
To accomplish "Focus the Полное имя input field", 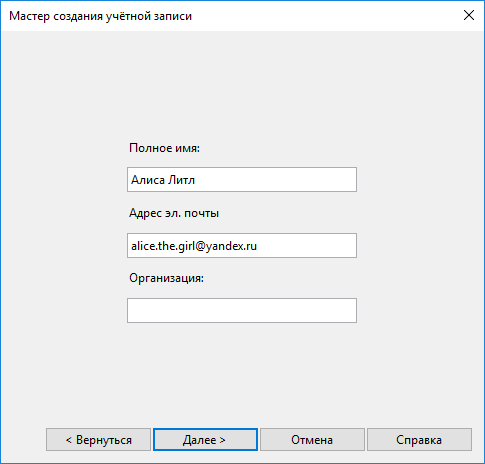I will 242,180.
